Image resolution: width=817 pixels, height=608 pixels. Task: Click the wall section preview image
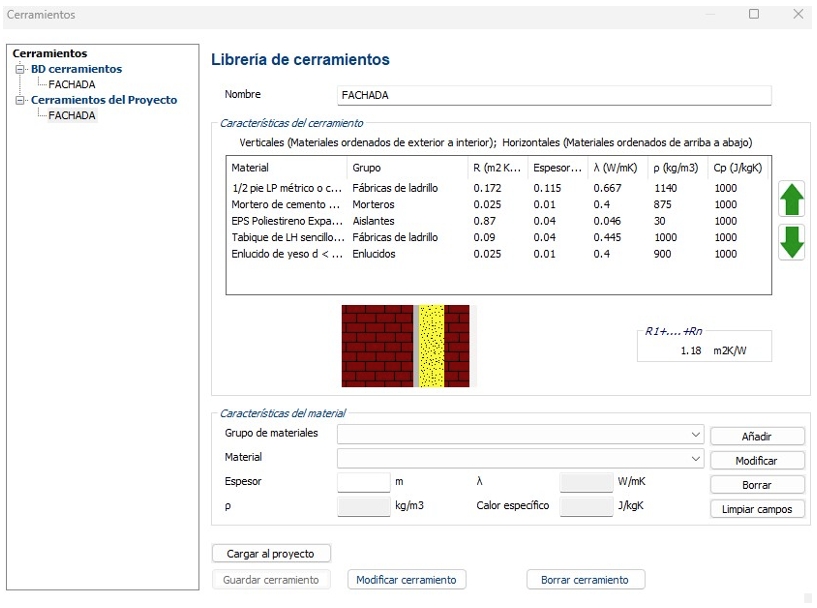409,346
